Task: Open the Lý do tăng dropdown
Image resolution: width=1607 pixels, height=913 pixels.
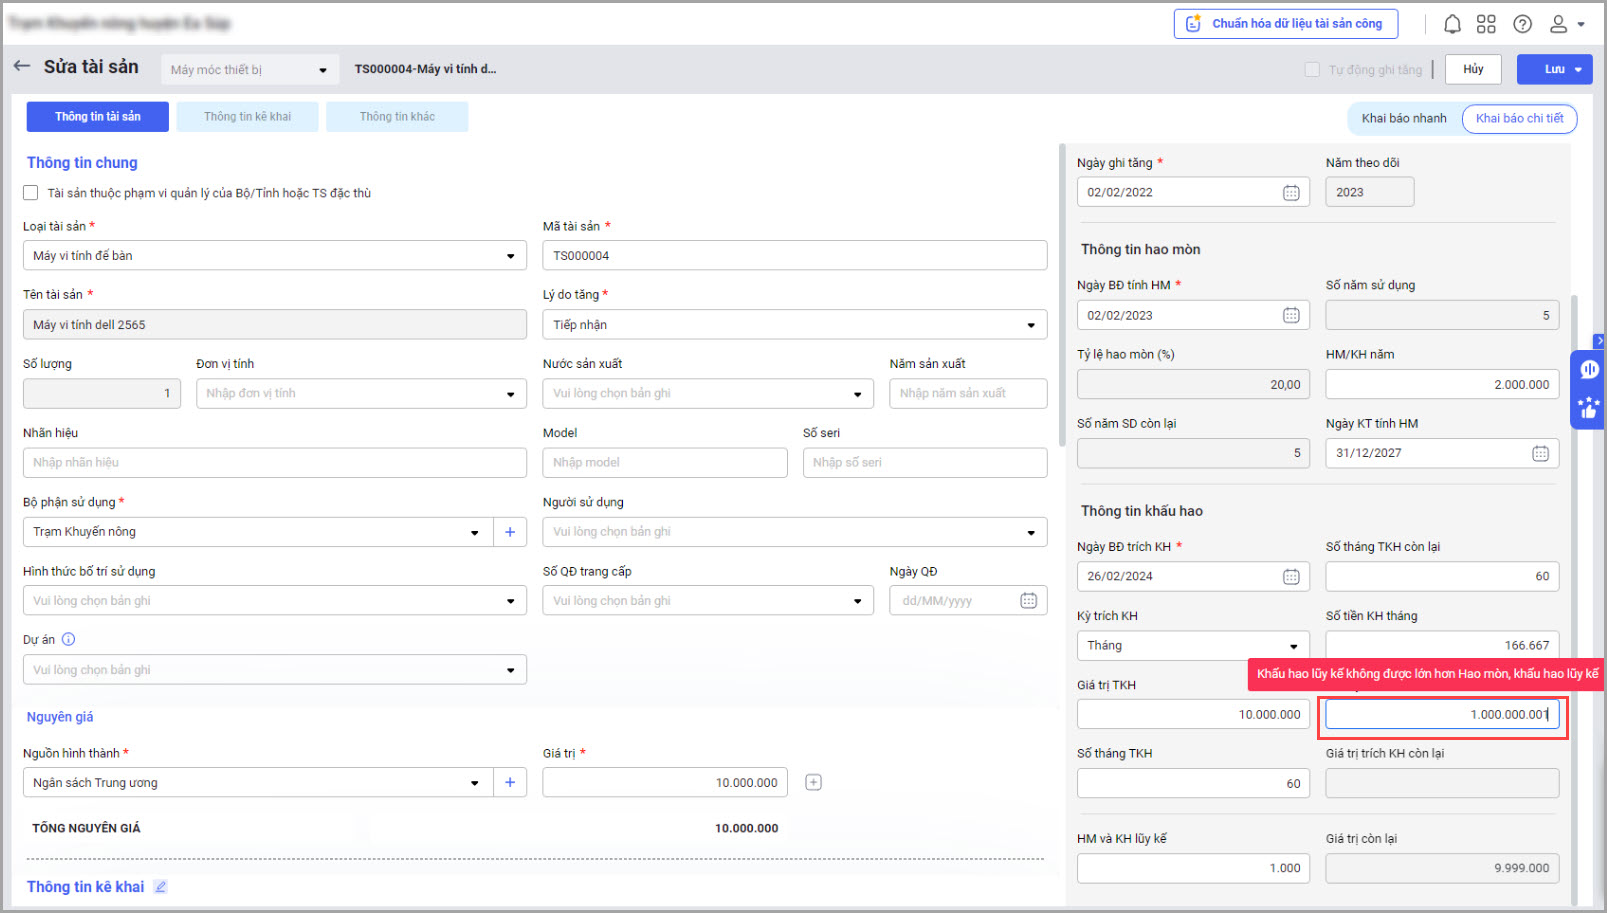Action: click(1031, 325)
